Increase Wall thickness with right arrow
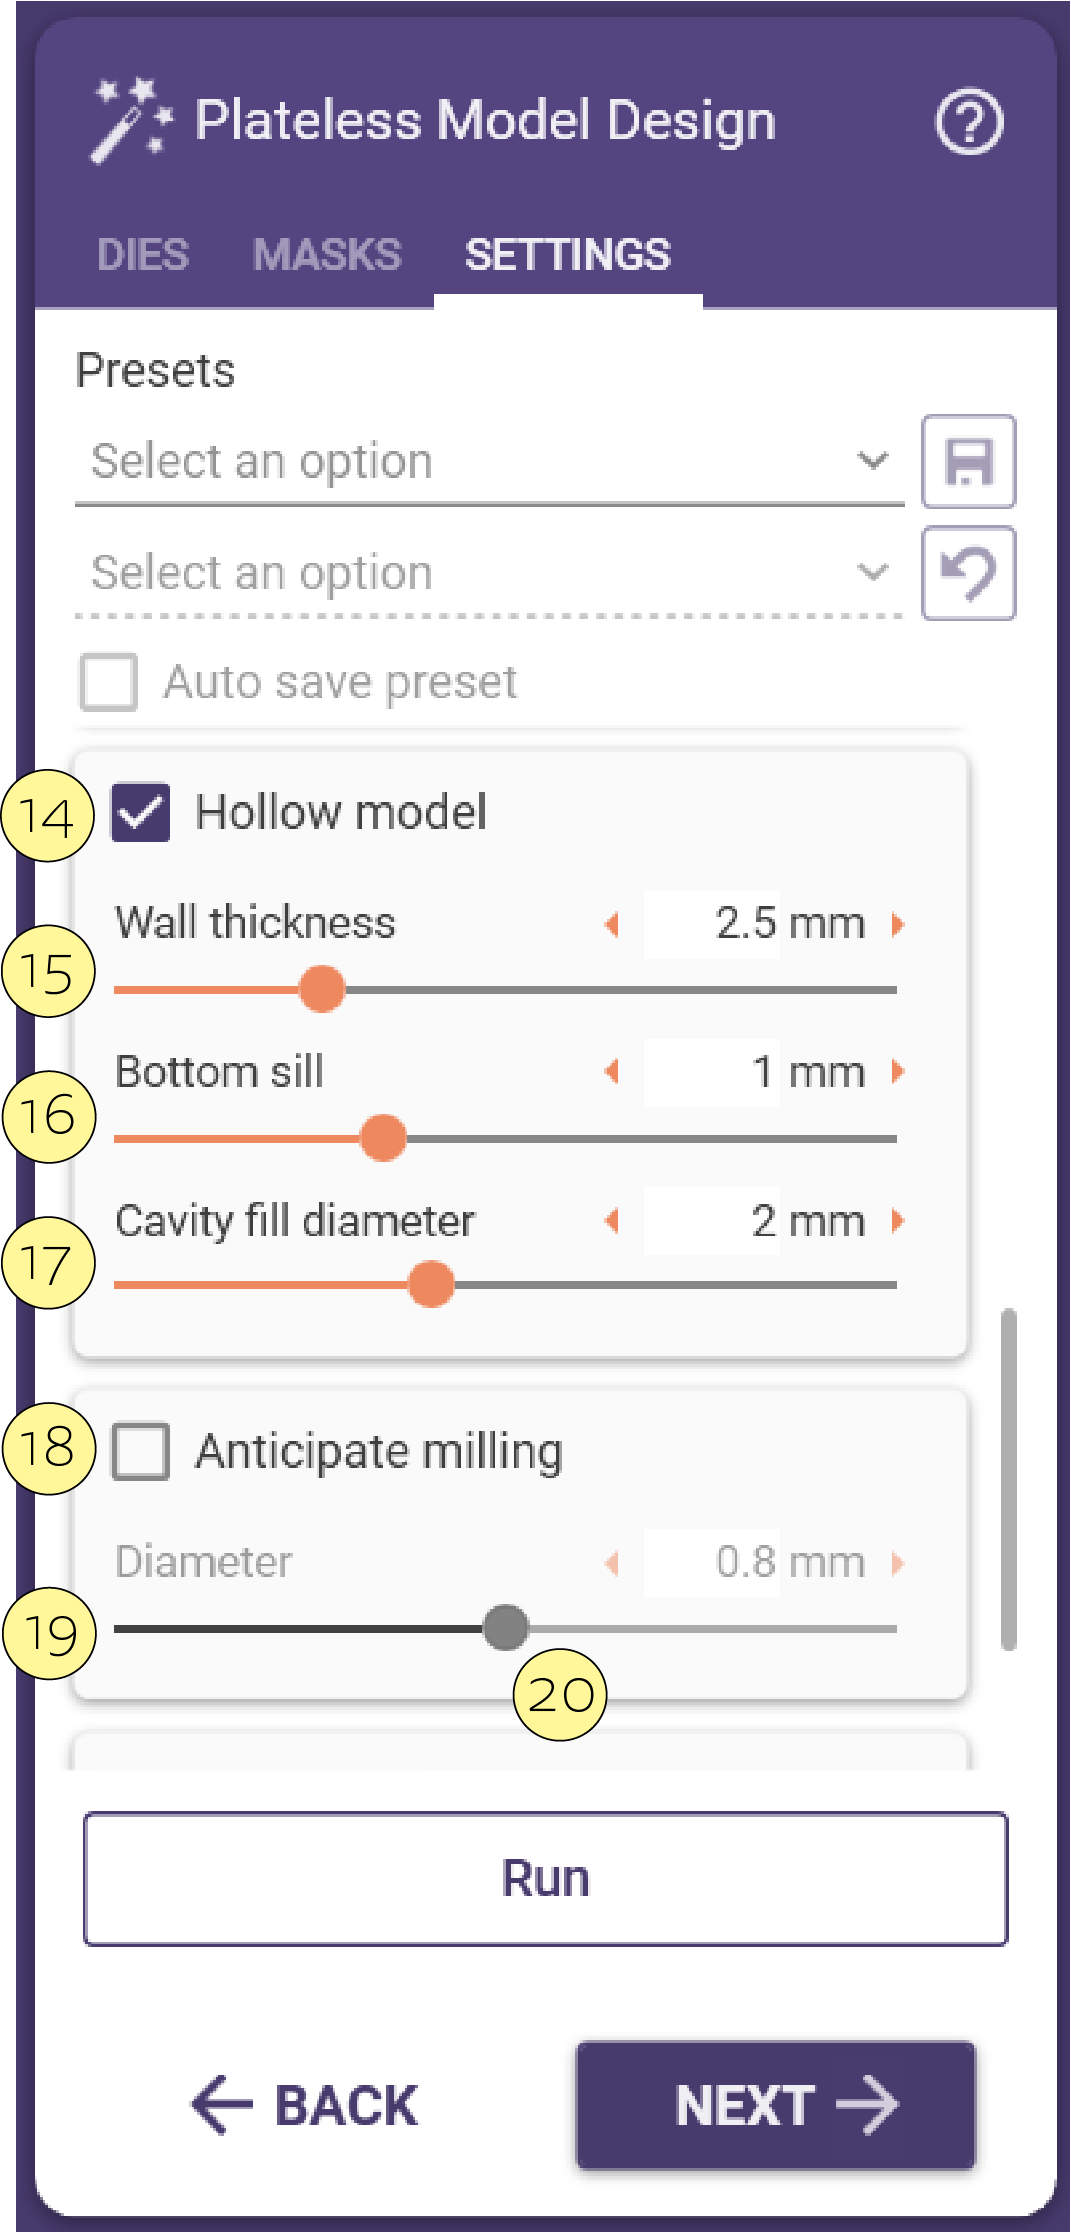The height and width of the screenshot is (2232, 1071). click(x=898, y=924)
